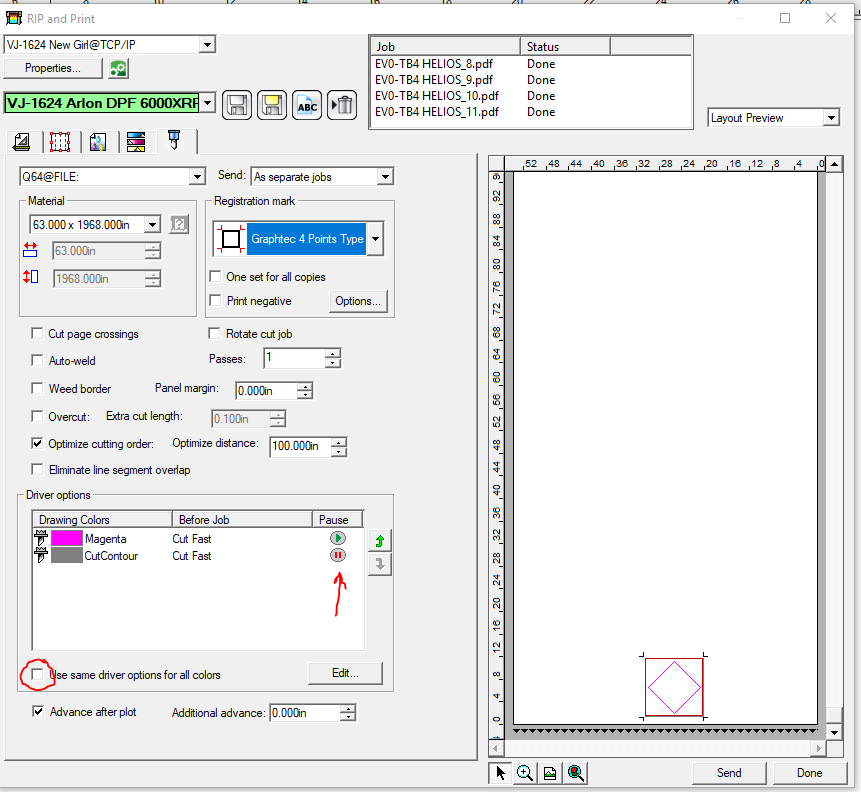Click the Send button
This screenshot has width=861, height=792.
point(729,773)
